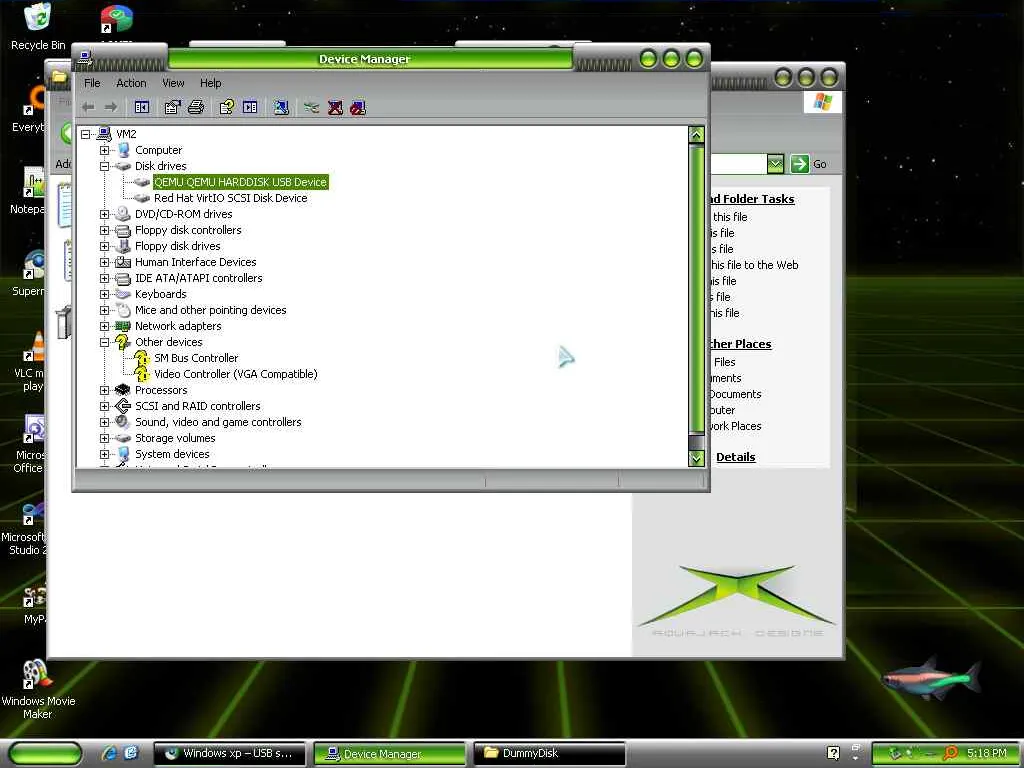Image resolution: width=1024 pixels, height=768 pixels.
Task: Click the Internet Explorer quick launch icon
Action: pyautogui.click(x=109, y=753)
